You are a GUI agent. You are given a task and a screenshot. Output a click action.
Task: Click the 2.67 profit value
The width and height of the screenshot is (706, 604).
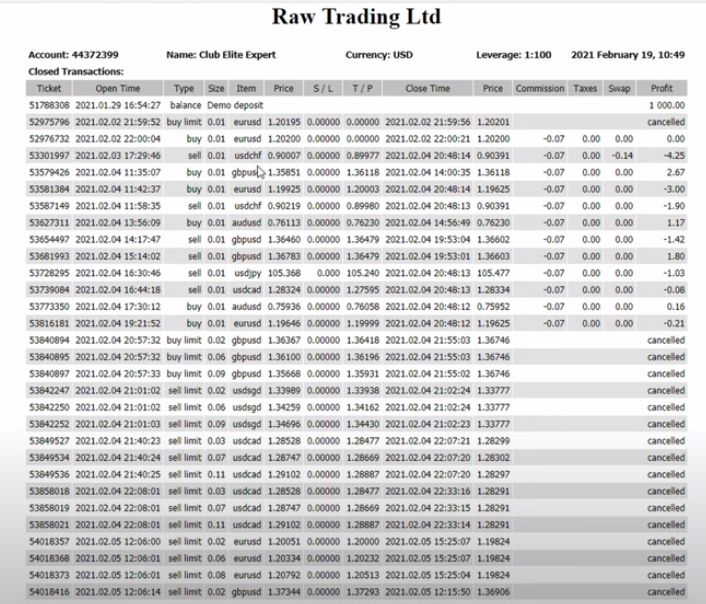676,173
